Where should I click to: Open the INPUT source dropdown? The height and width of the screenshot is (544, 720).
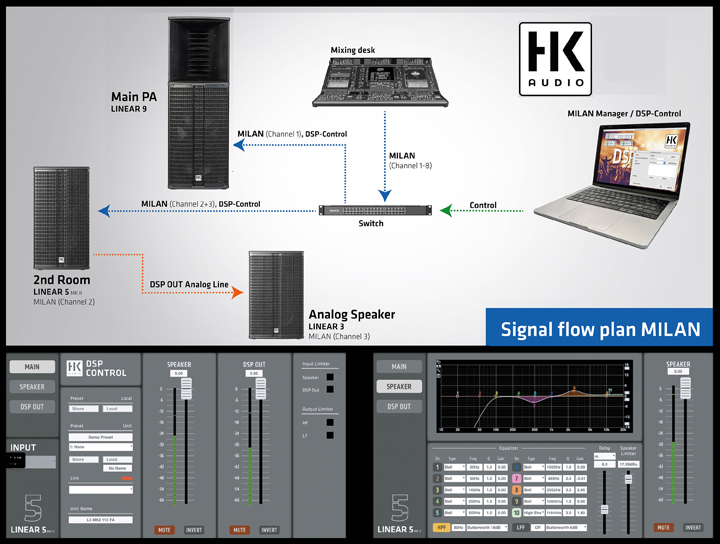(x=40, y=462)
